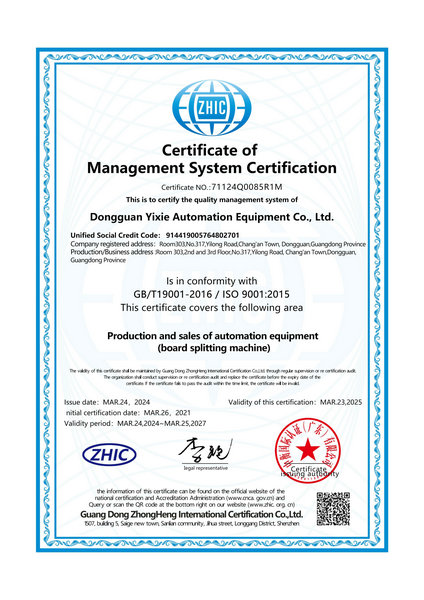Click the www.zhic.org.cn website reference
Screen dimensions: 424x600
271,505
